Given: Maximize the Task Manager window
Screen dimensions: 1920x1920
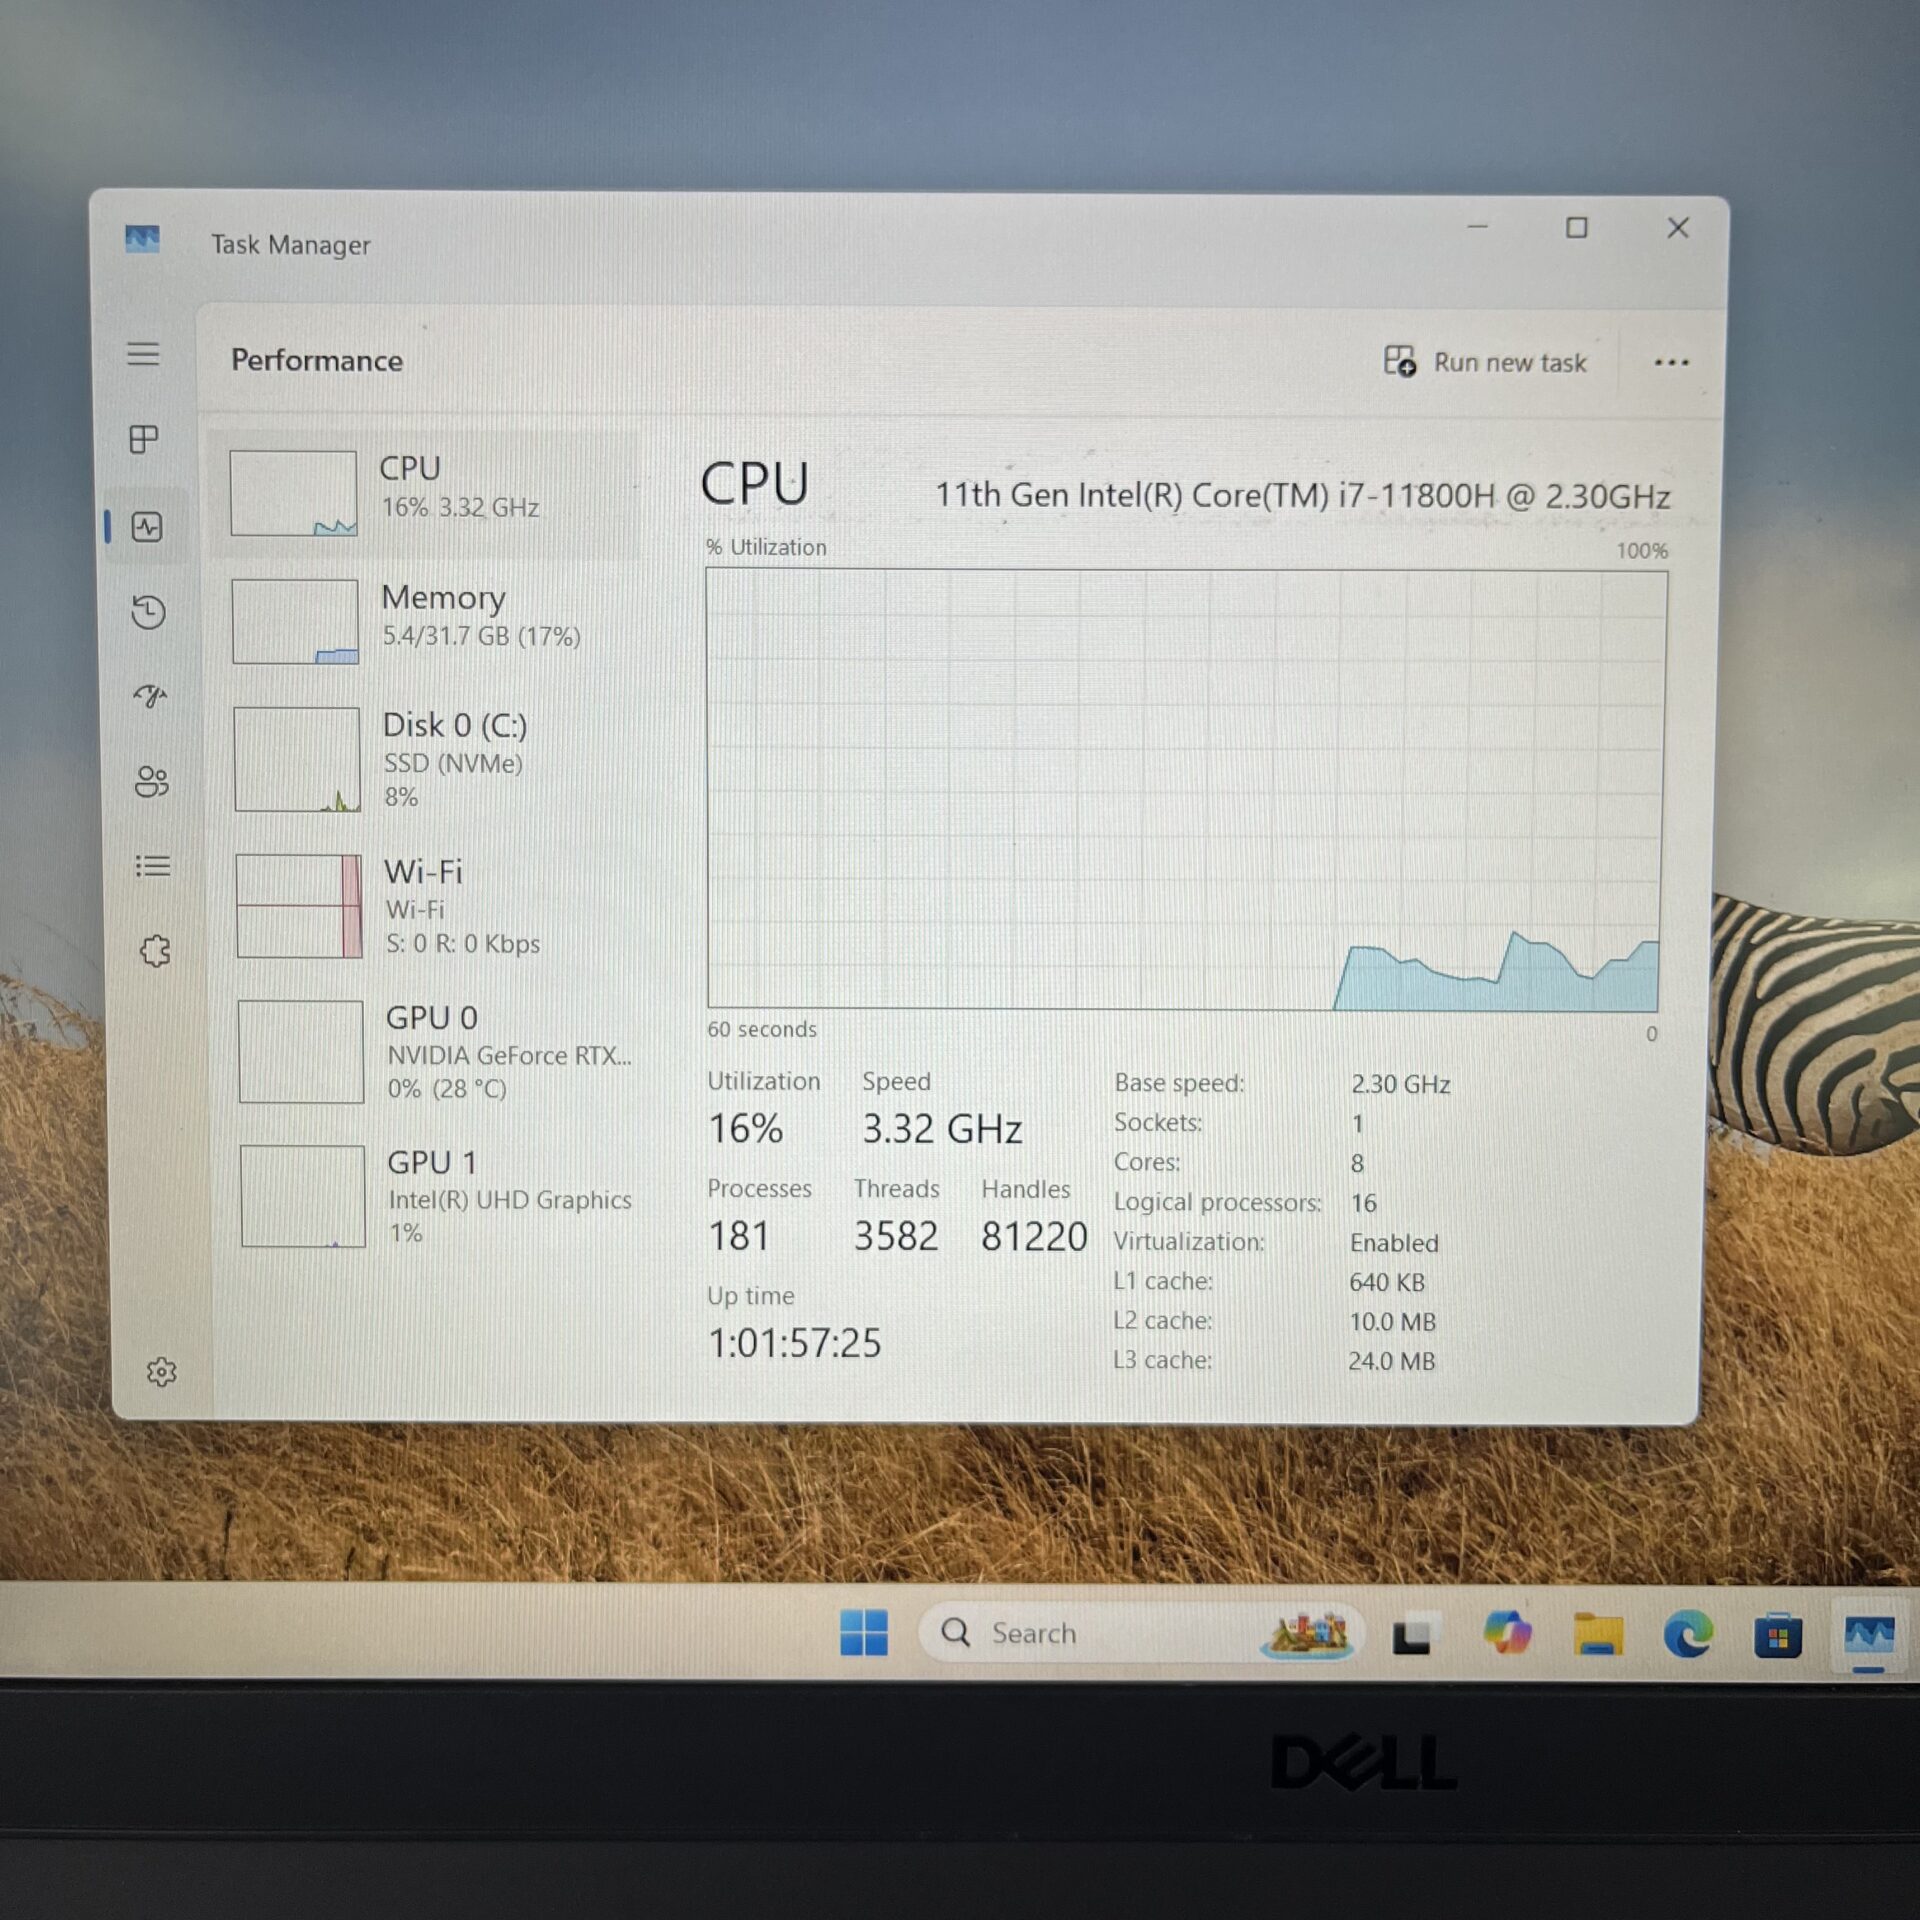Looking at the screenshot, I should (x=1576, y=228).
